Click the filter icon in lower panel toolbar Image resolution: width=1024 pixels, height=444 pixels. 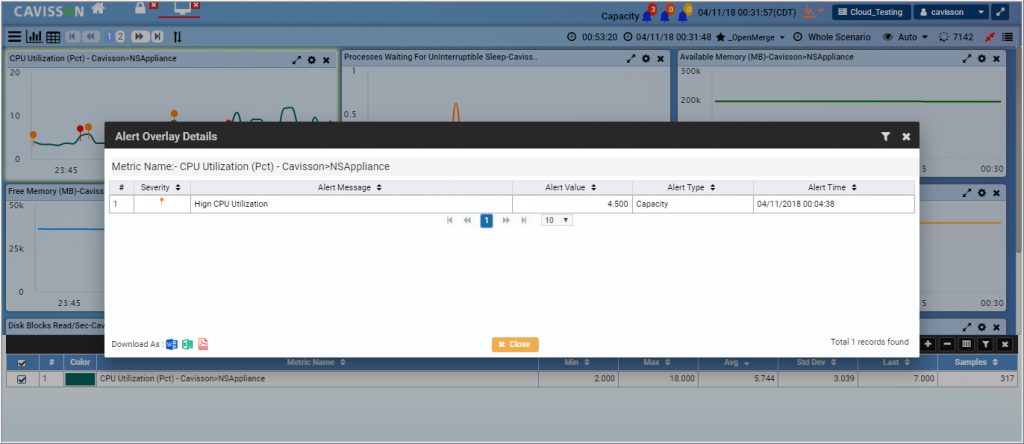point(986,343)
